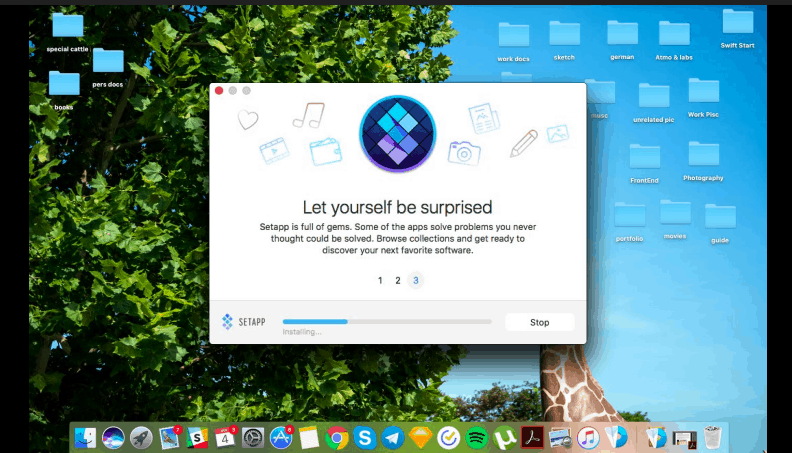Switch to slide 2 of the intro
Image resolution: width=792 pixels, height=453 pixels.
(398, 280)
